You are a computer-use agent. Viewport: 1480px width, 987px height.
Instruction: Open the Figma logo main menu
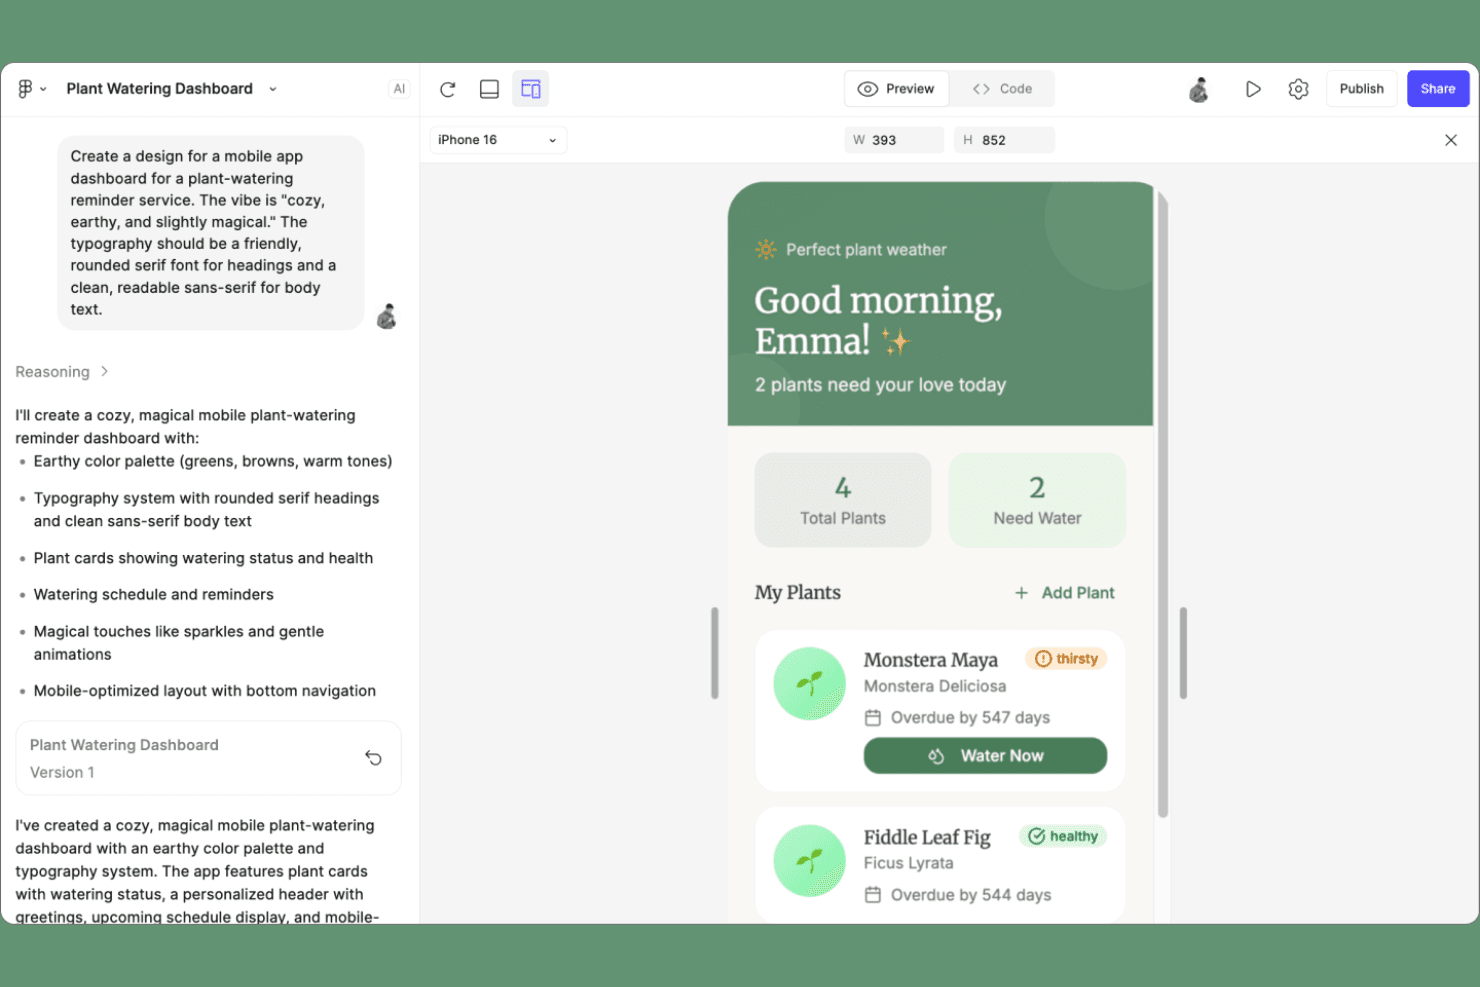pyautogui.click(x=31, y=89)
